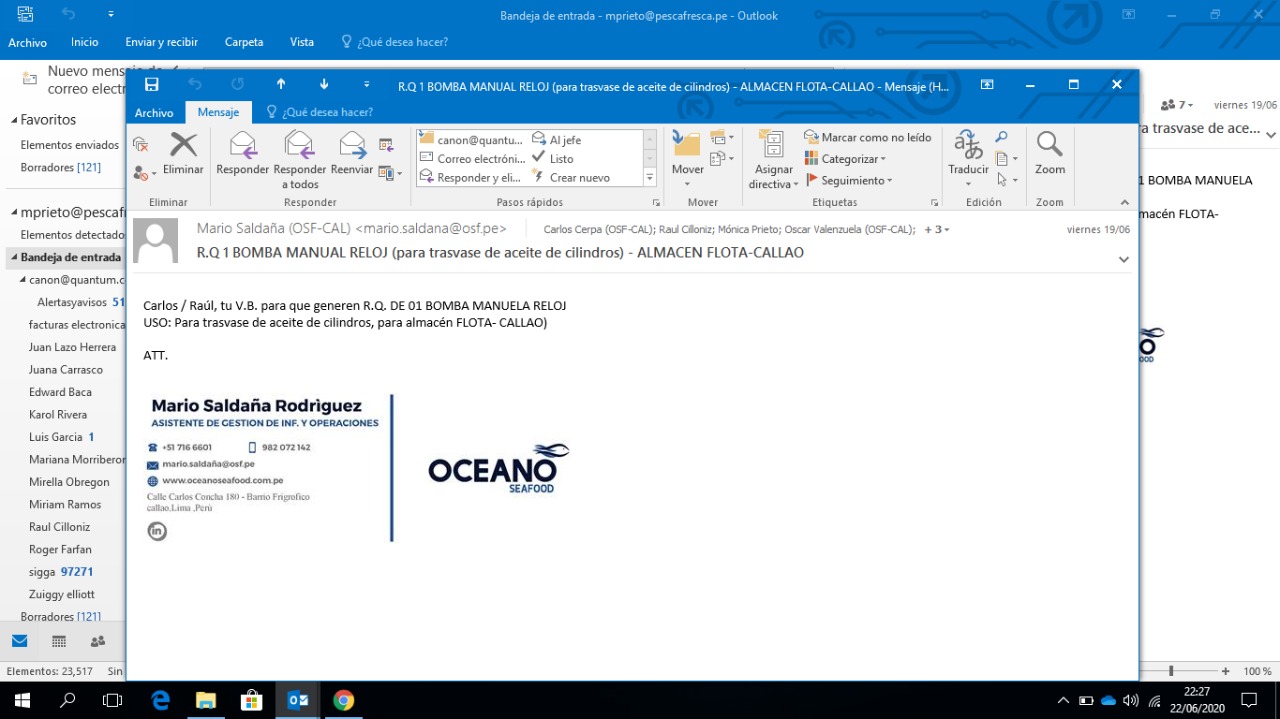Open the Enviar y recibir tab in Outlook
The width and height of the screenshot is (1280, 719).
coord(161,42)
